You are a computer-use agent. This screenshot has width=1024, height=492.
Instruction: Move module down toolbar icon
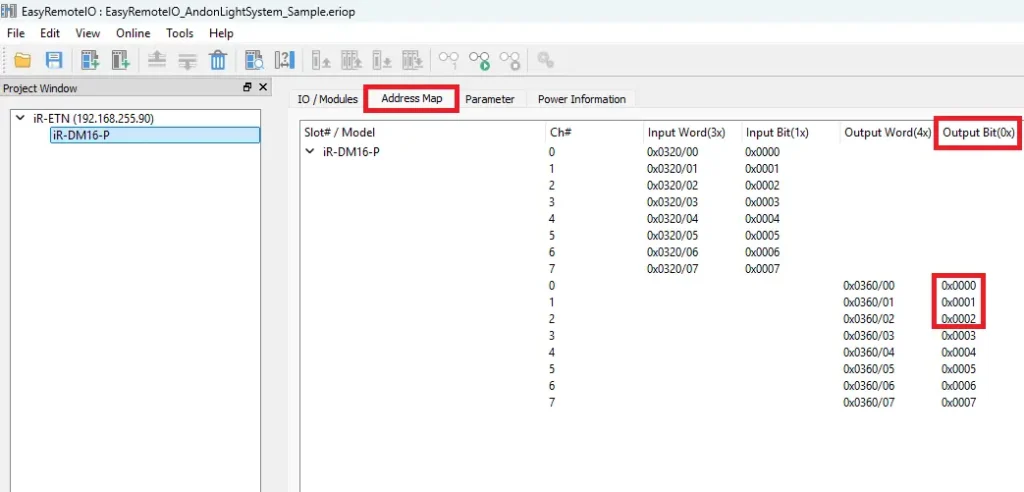[187, 61]
